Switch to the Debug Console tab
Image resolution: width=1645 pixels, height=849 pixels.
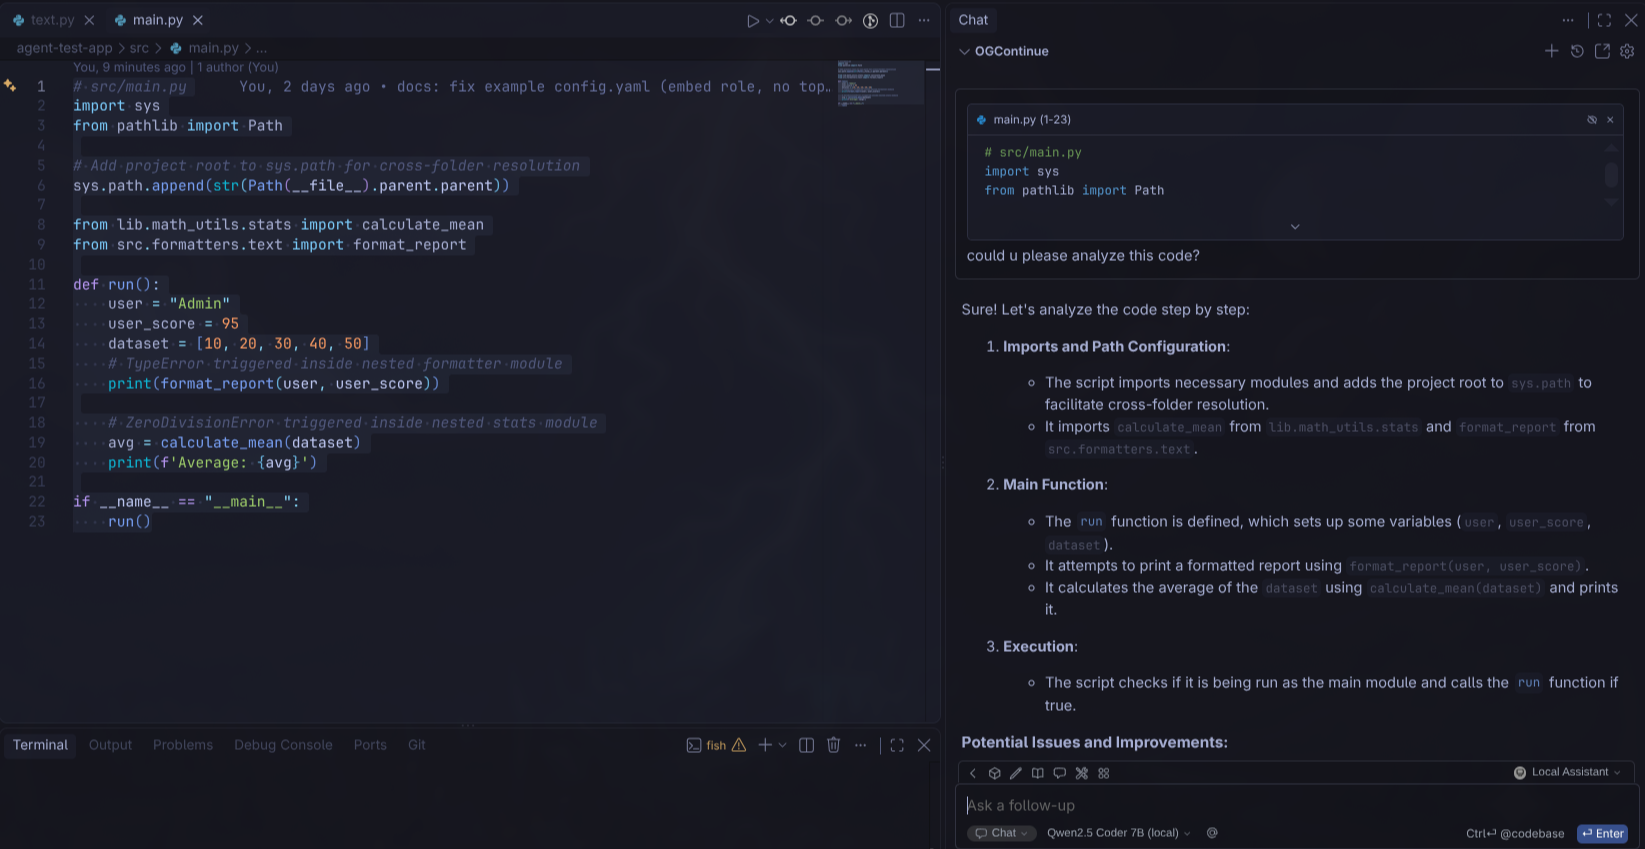(x=283, y=745)
